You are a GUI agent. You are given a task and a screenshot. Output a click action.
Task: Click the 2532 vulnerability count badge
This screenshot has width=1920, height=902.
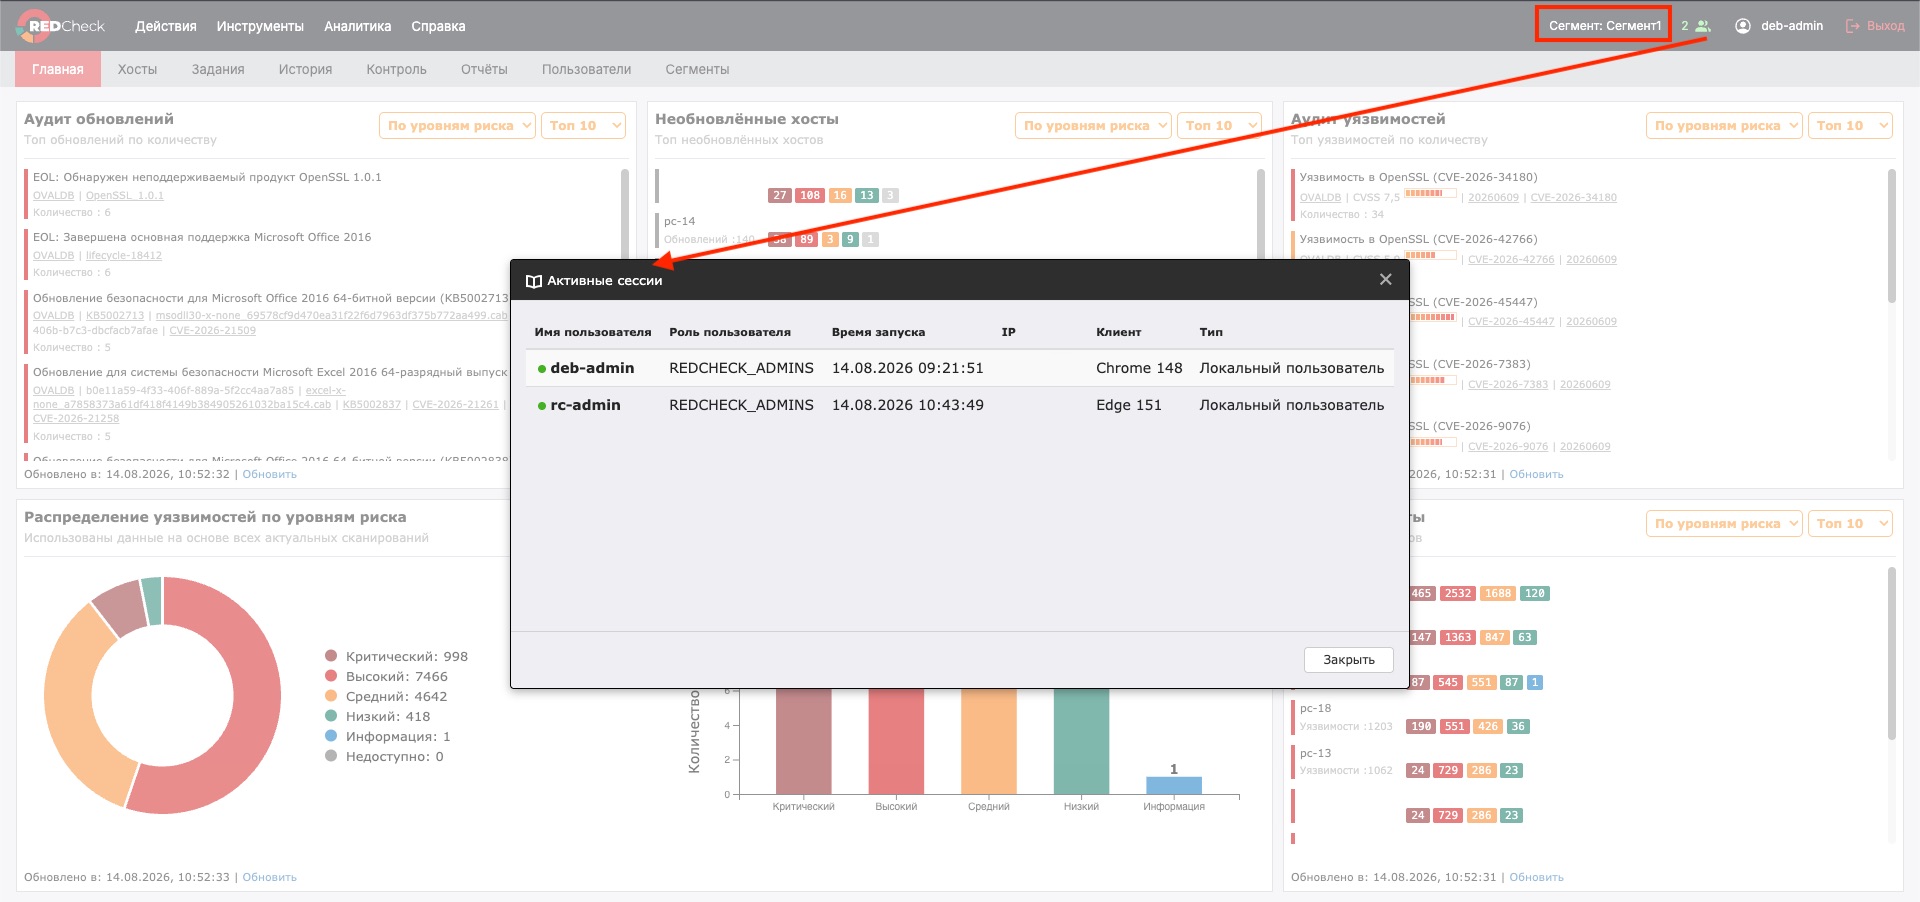(x=1458, y=593)
